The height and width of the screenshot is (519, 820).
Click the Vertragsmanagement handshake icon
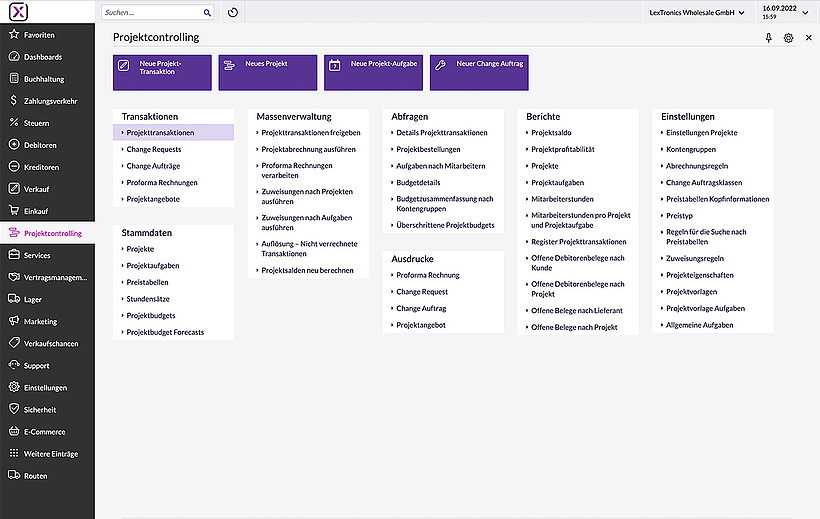coord(14,277)
